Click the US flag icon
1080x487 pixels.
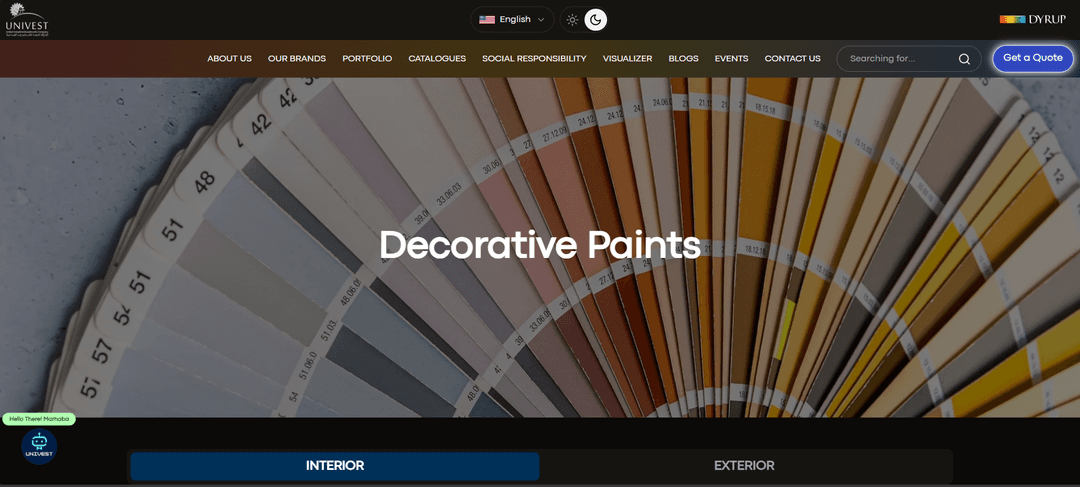(487, 19)
